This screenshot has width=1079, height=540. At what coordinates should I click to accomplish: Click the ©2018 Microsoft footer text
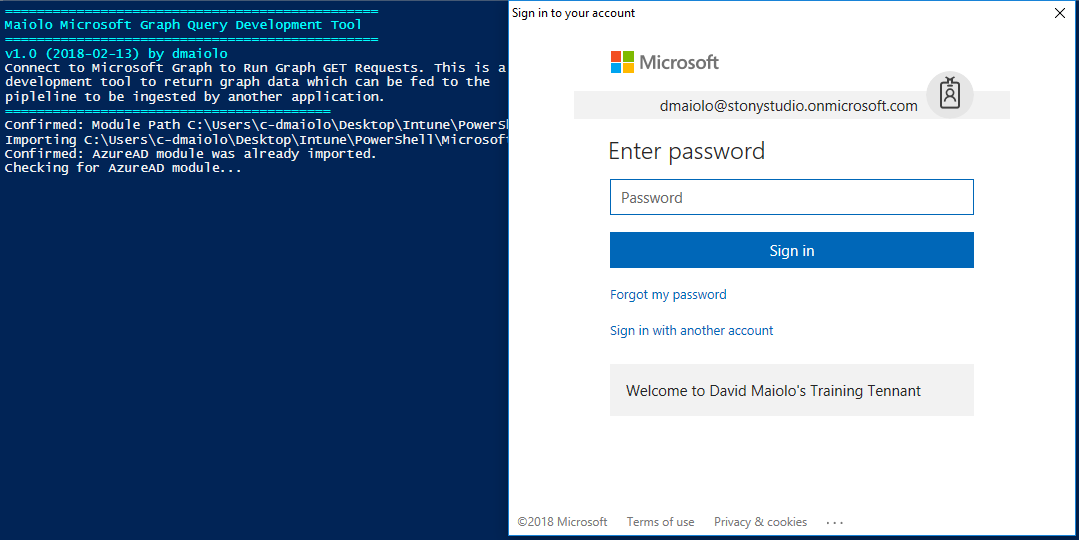click(562, 522)
